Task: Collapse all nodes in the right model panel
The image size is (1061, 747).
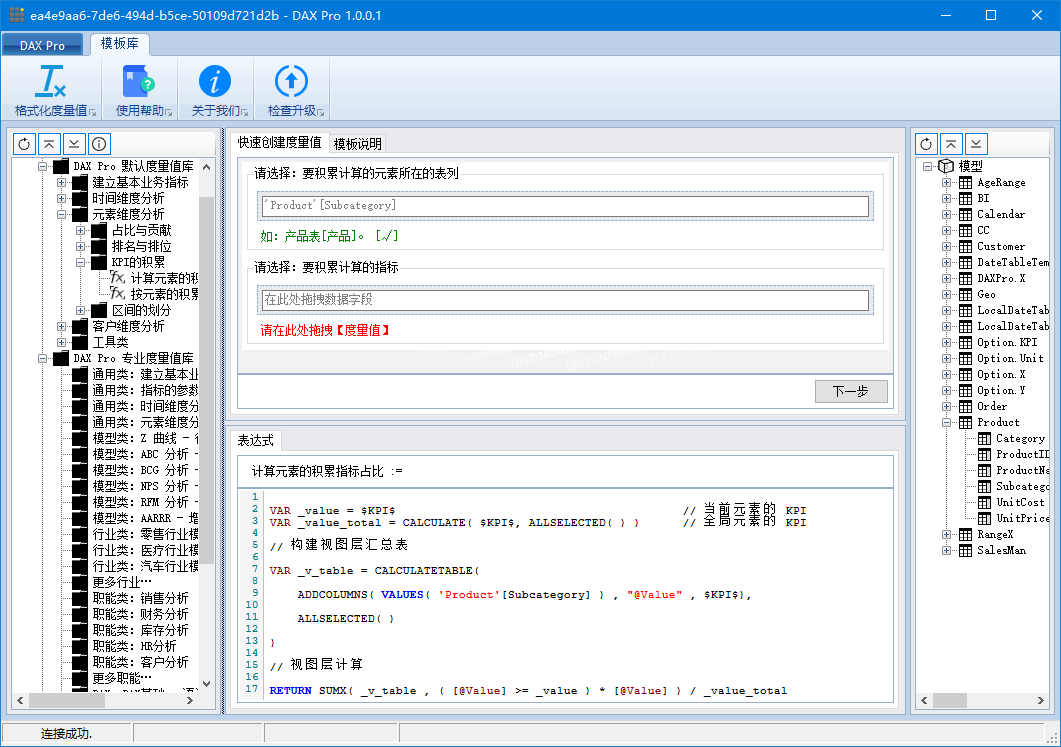Action: coord(951,144)
